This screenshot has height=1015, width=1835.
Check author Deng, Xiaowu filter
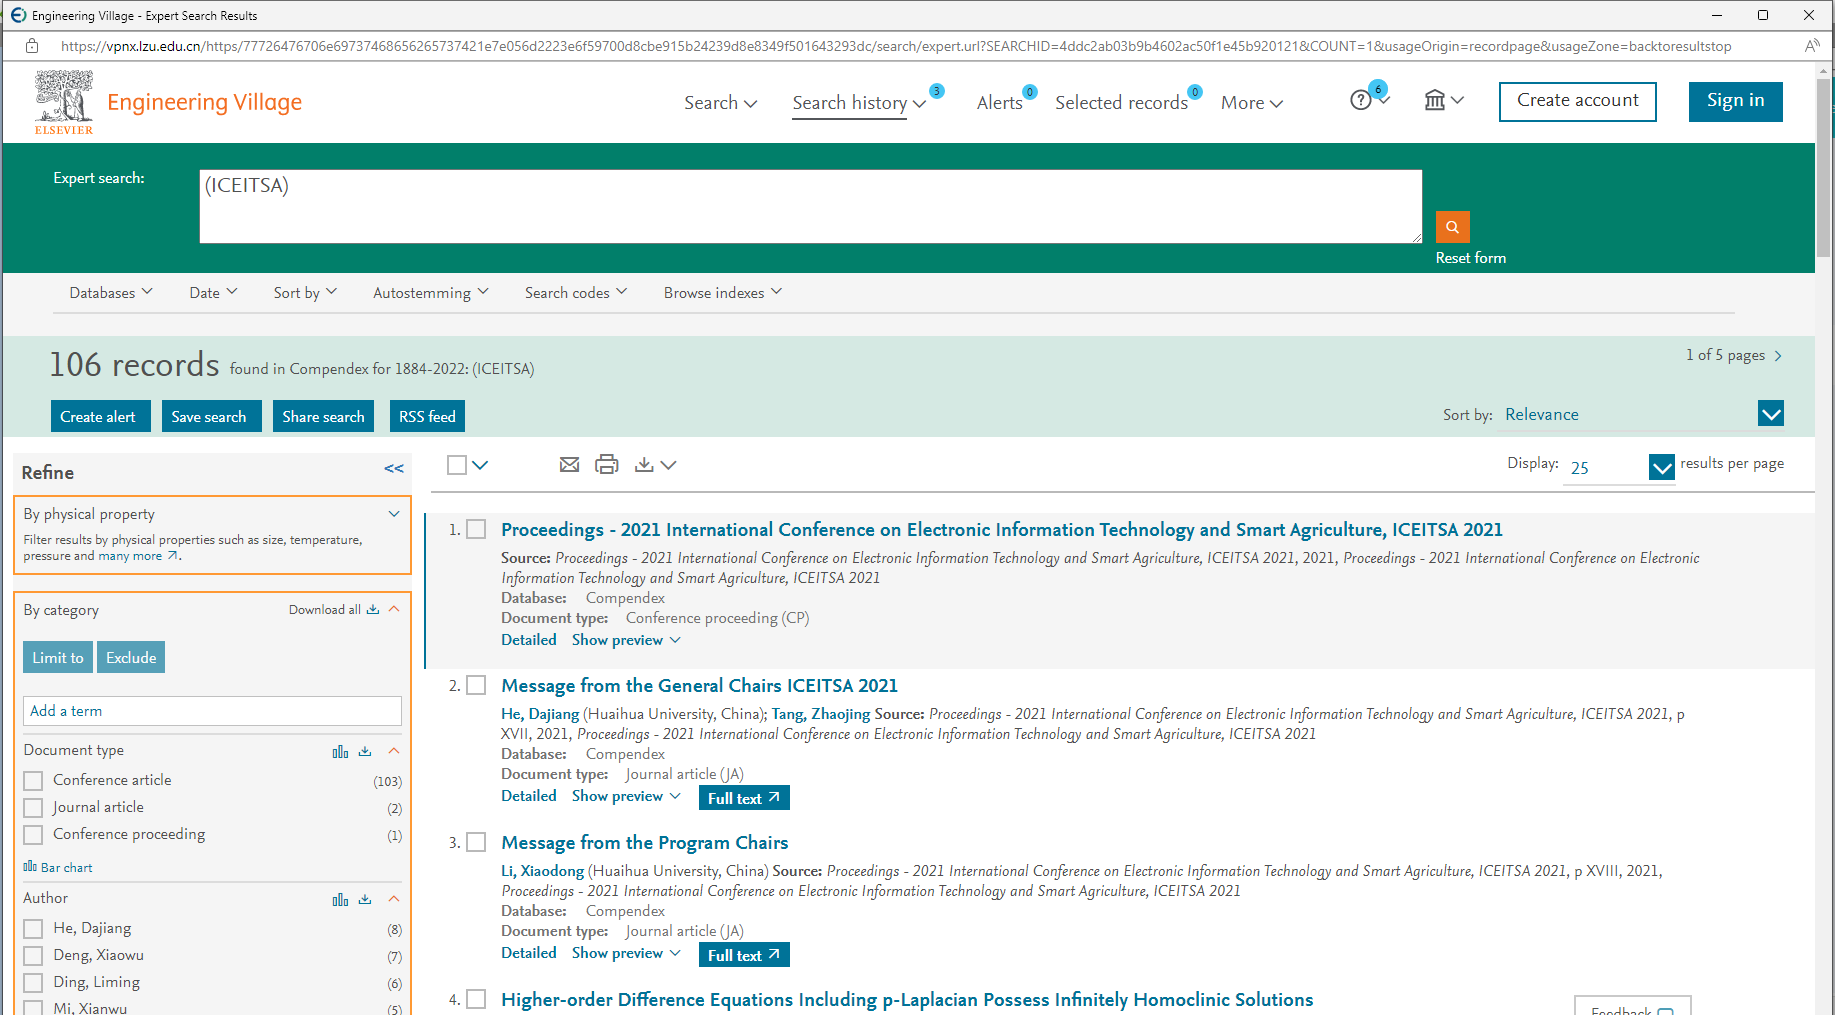pos(33,956)
